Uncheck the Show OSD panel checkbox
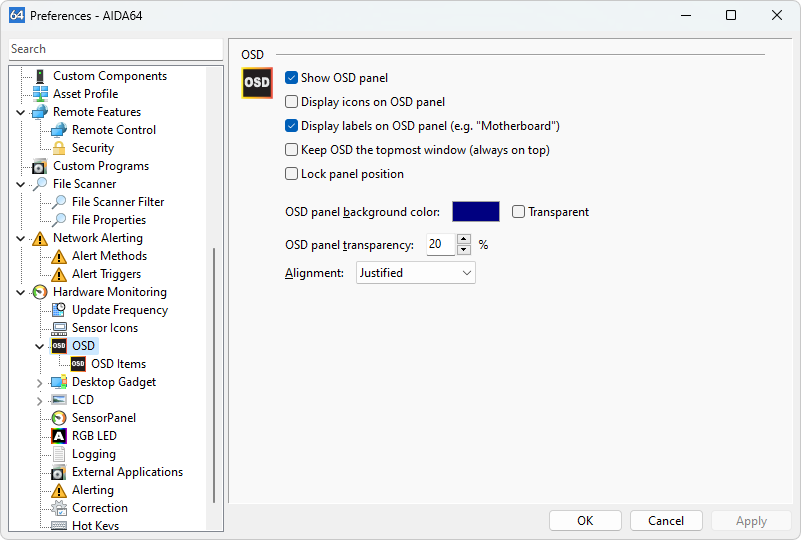This screenshot has width=801, height=540. [292, 78]
